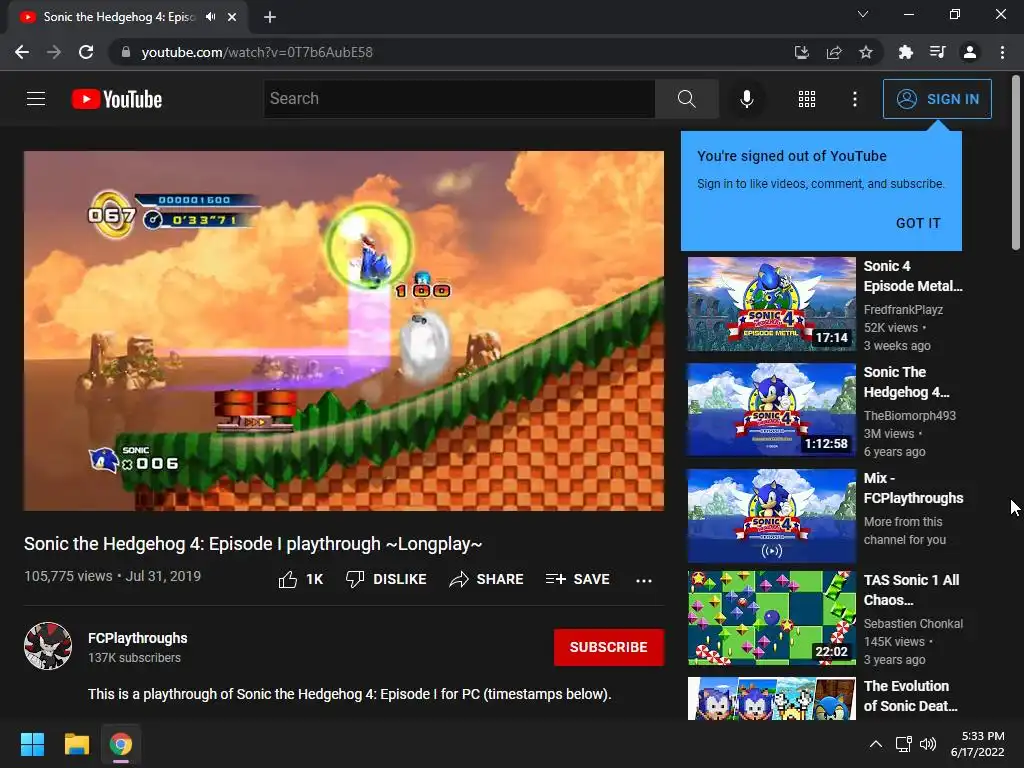Open the YouTube hamburger guide menu
The width and height of the screenshot is (1024, 768).
point(36,99)
